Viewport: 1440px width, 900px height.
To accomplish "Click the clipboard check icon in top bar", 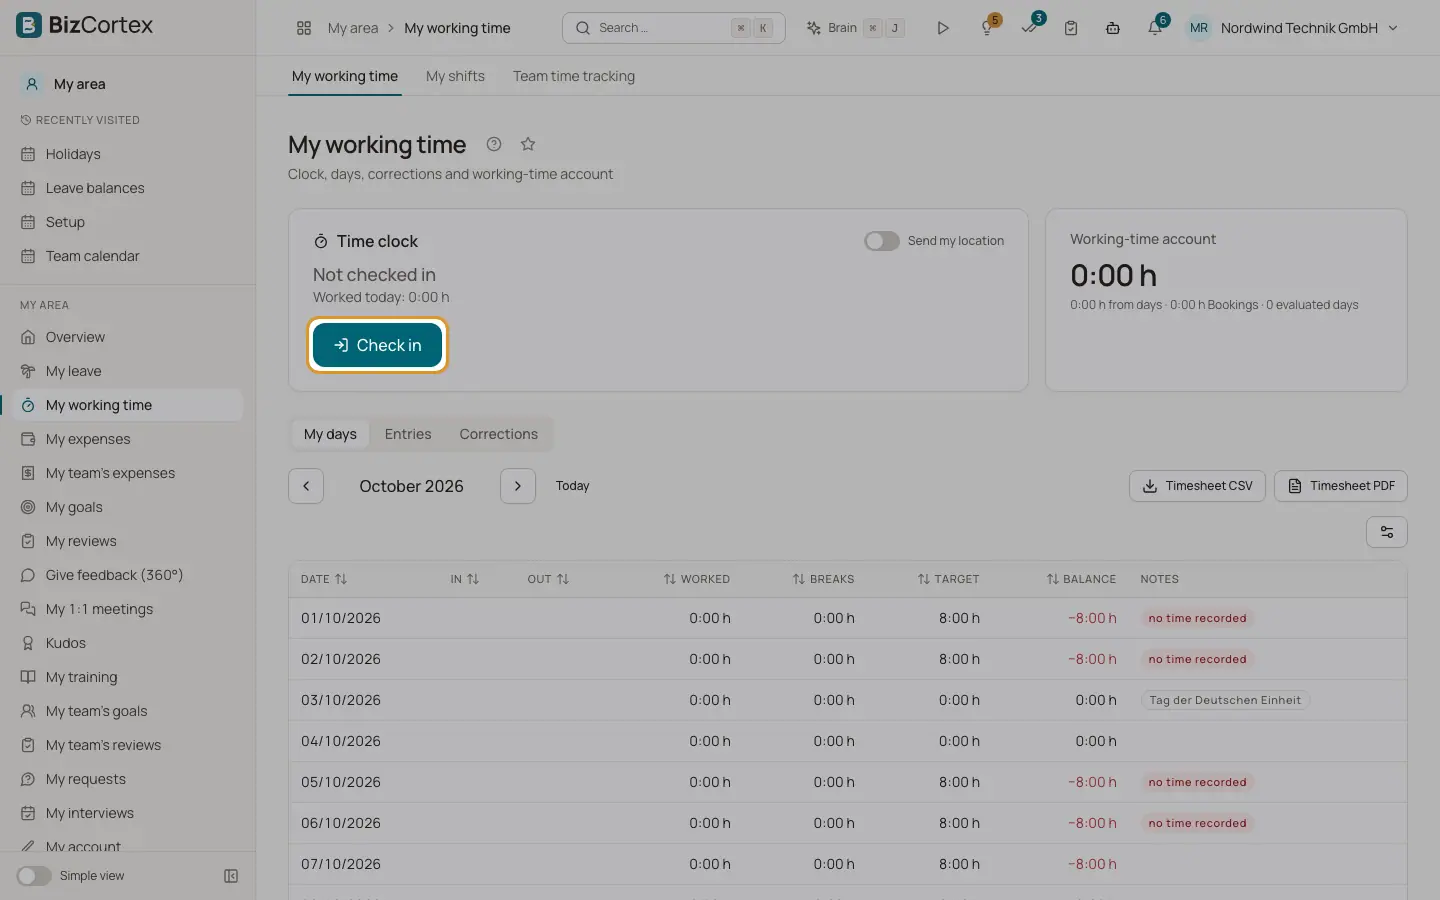I will click(x=1071, y=28).
